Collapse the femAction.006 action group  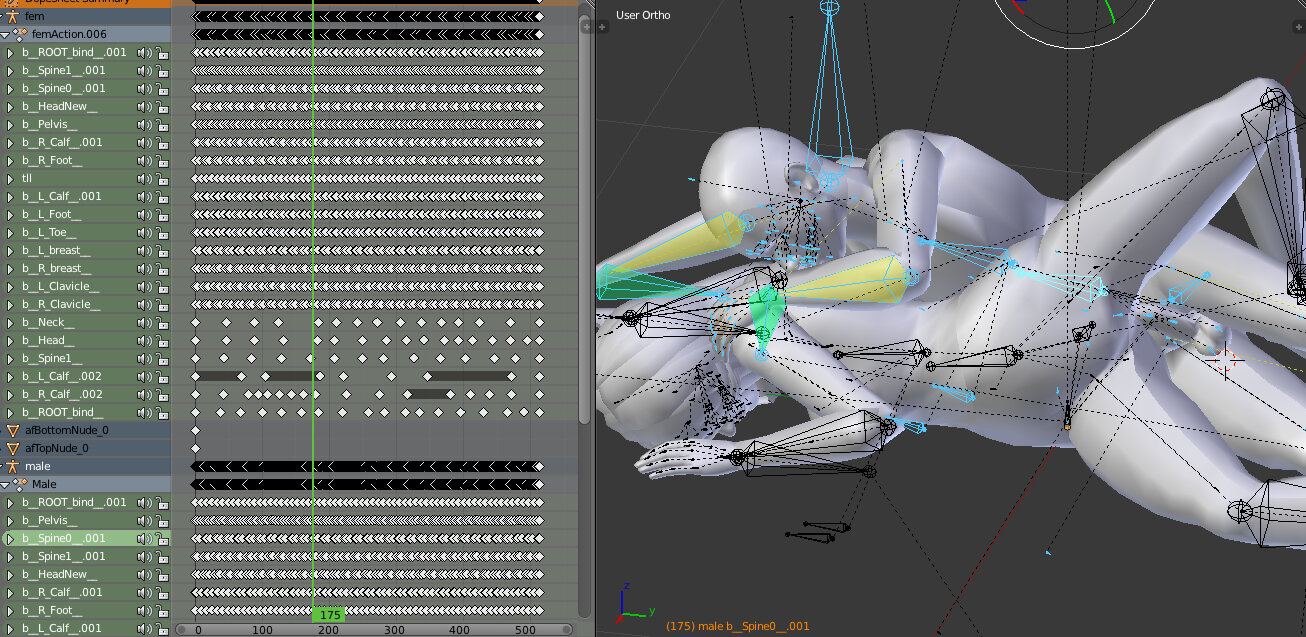tap(6, 34)
